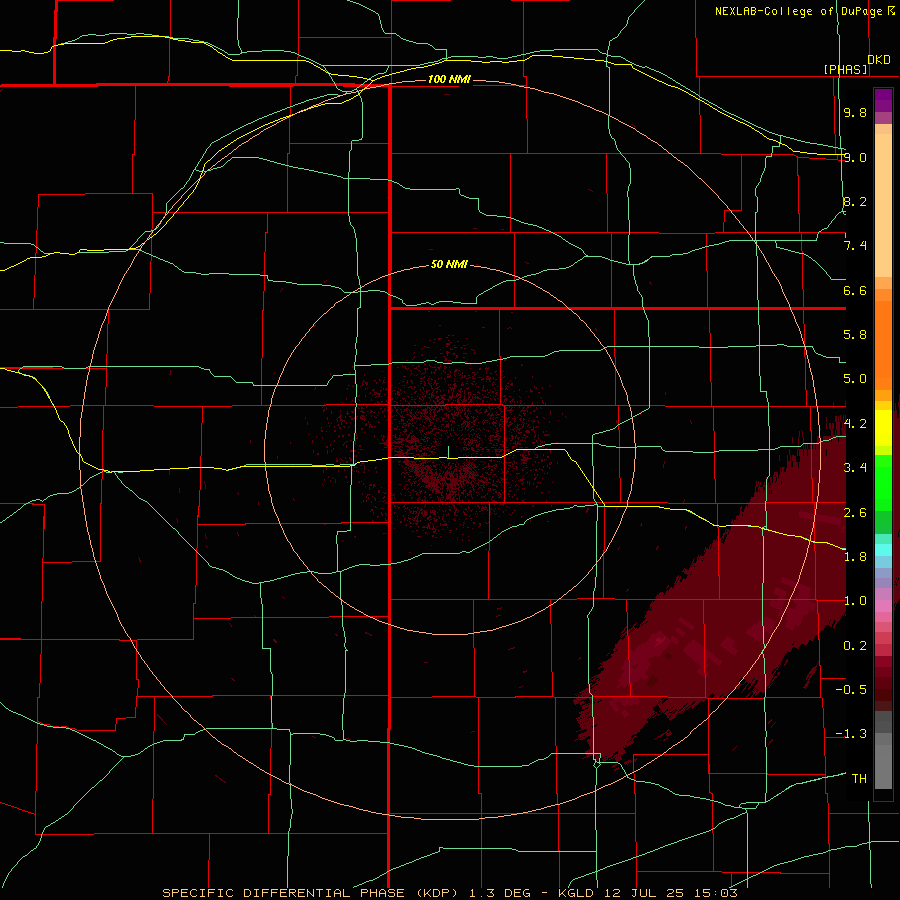Select the 3.4 scale value
900x900 pixels.
click(x=855, y=468)
